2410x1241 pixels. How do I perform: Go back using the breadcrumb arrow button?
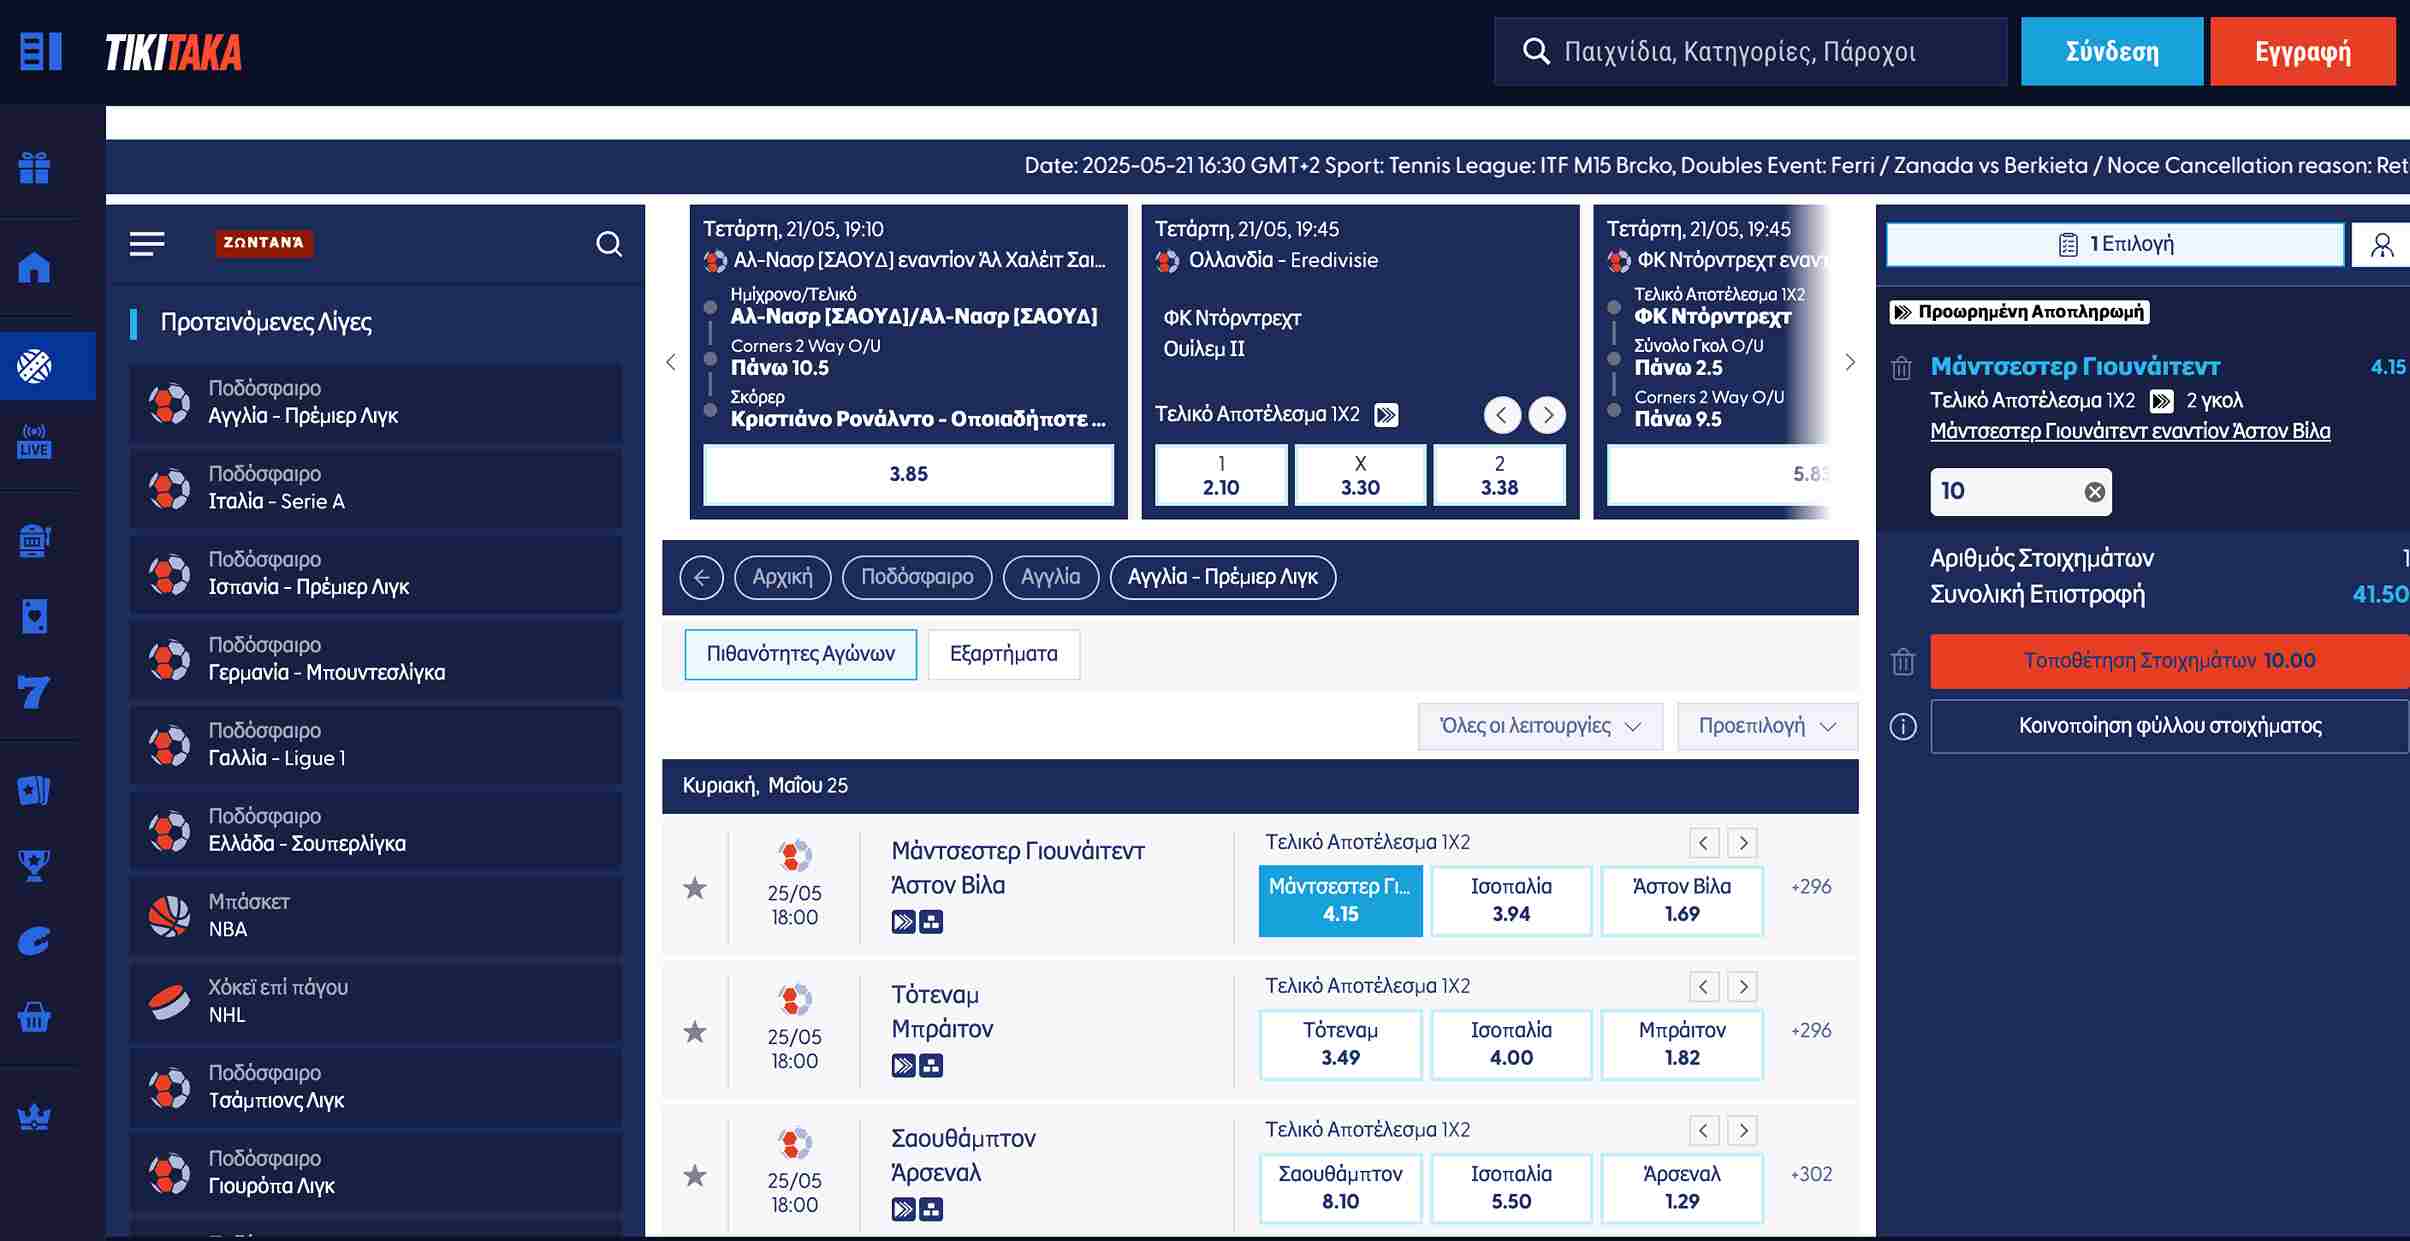(701, 577)
